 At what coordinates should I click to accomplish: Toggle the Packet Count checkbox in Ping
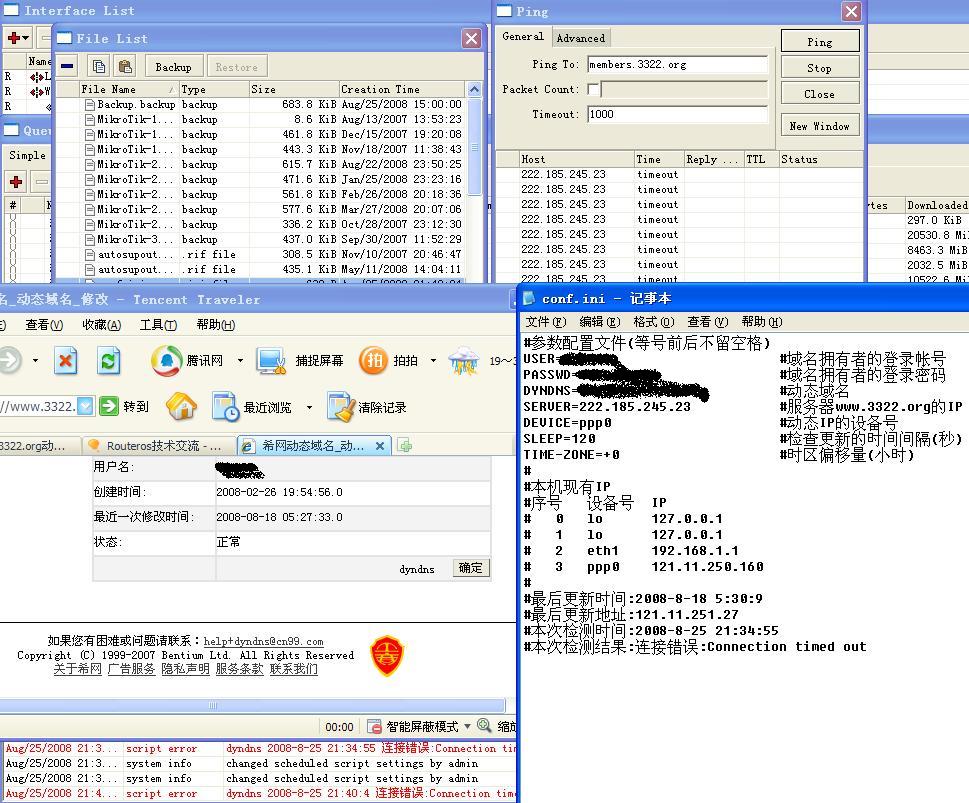(593, 90)
